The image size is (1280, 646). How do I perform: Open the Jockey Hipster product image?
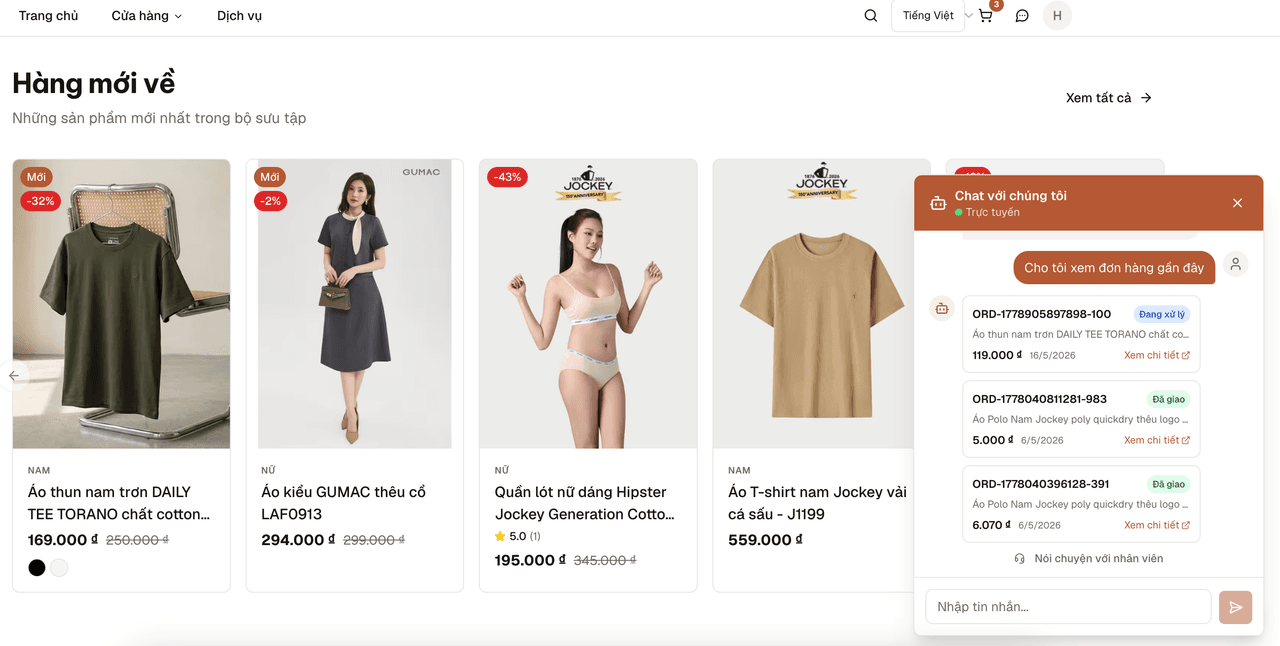[x=588, y=304]
